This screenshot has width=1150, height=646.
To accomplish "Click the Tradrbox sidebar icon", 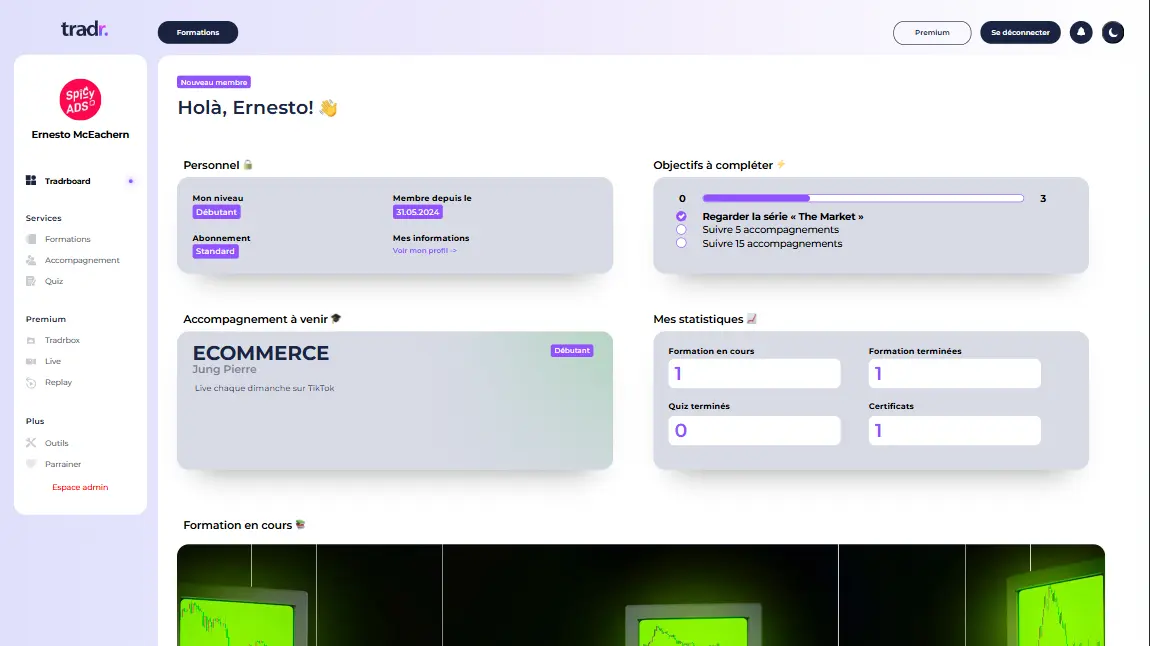I will [31, 340].
